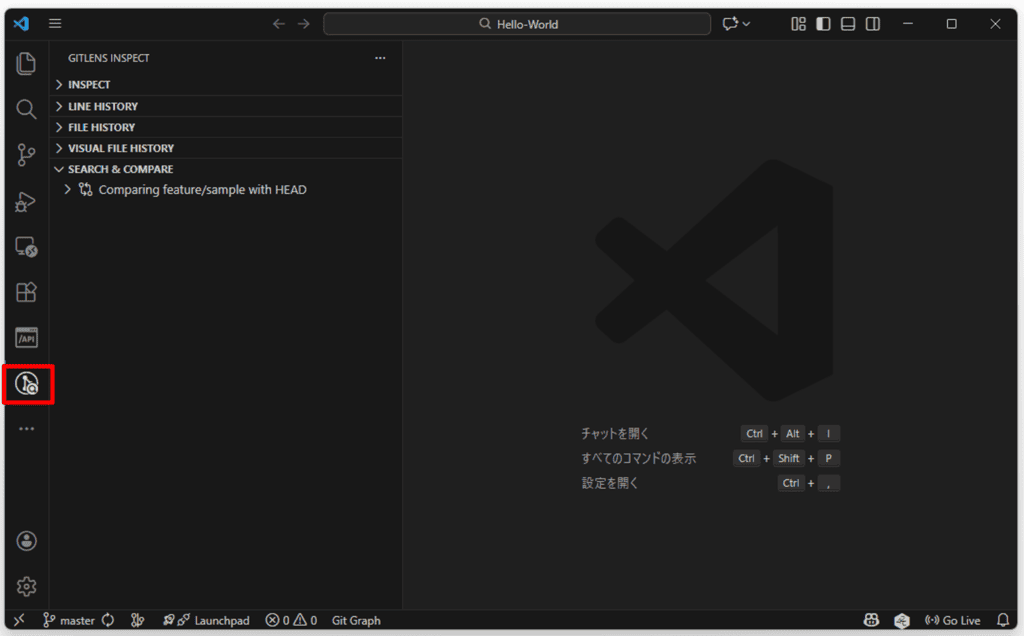This screenshot has height=636, width=1024.
Task: Open the hamburger menu
Action: tap(55, 23)
